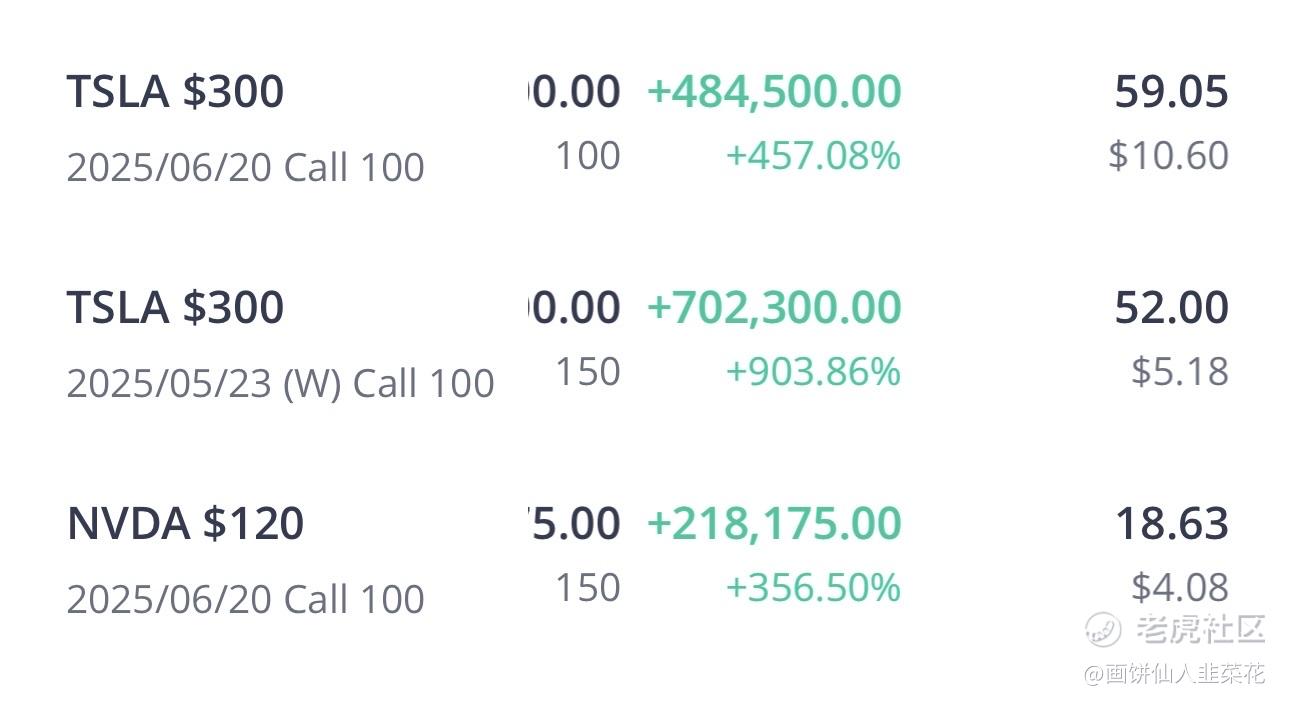Click the +457.08% gain percentage
This screenshot has width=1290, height=703.
pos(813,156)
